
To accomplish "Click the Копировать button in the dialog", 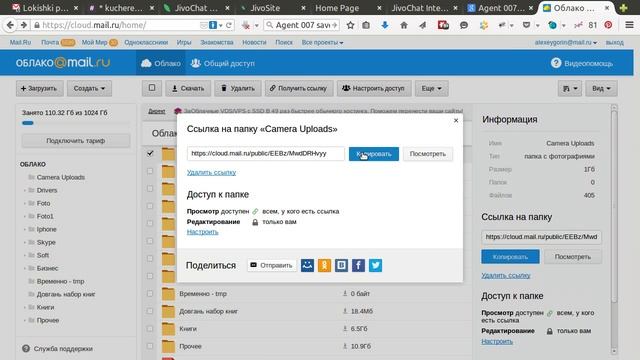I will (373, 154).
